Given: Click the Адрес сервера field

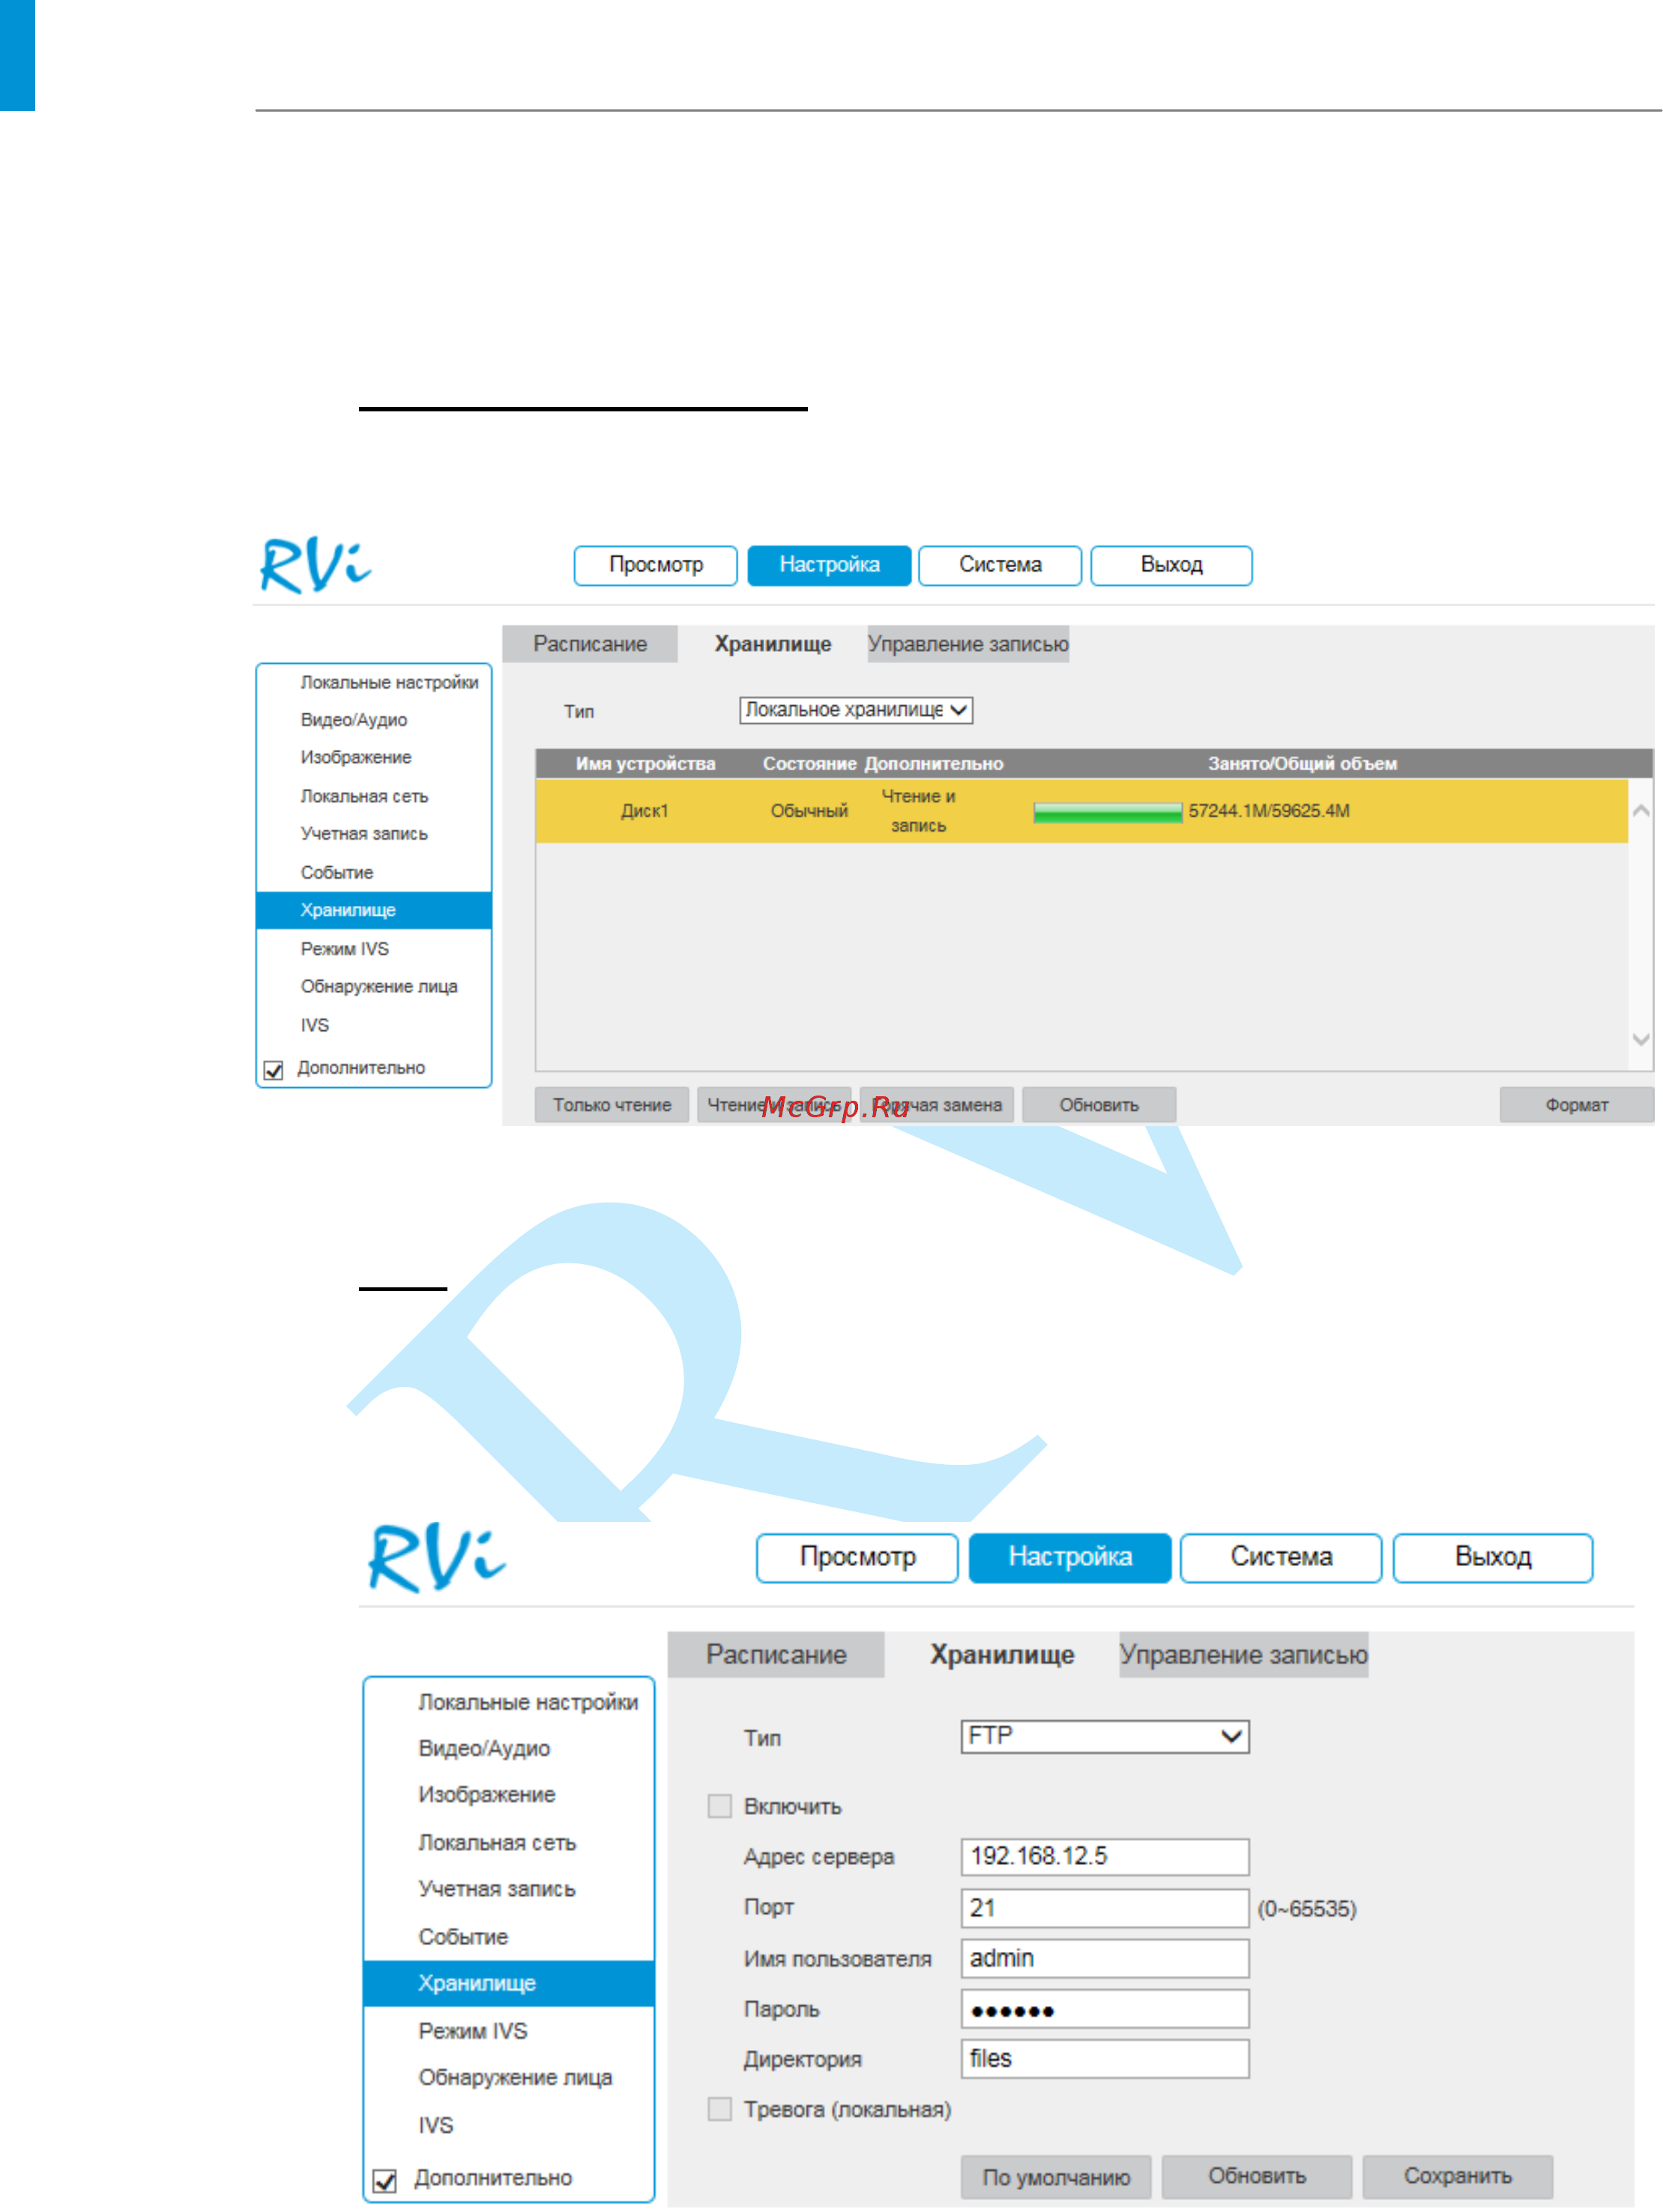Looking at the screenshot, I should (x=1105, y=1857).
